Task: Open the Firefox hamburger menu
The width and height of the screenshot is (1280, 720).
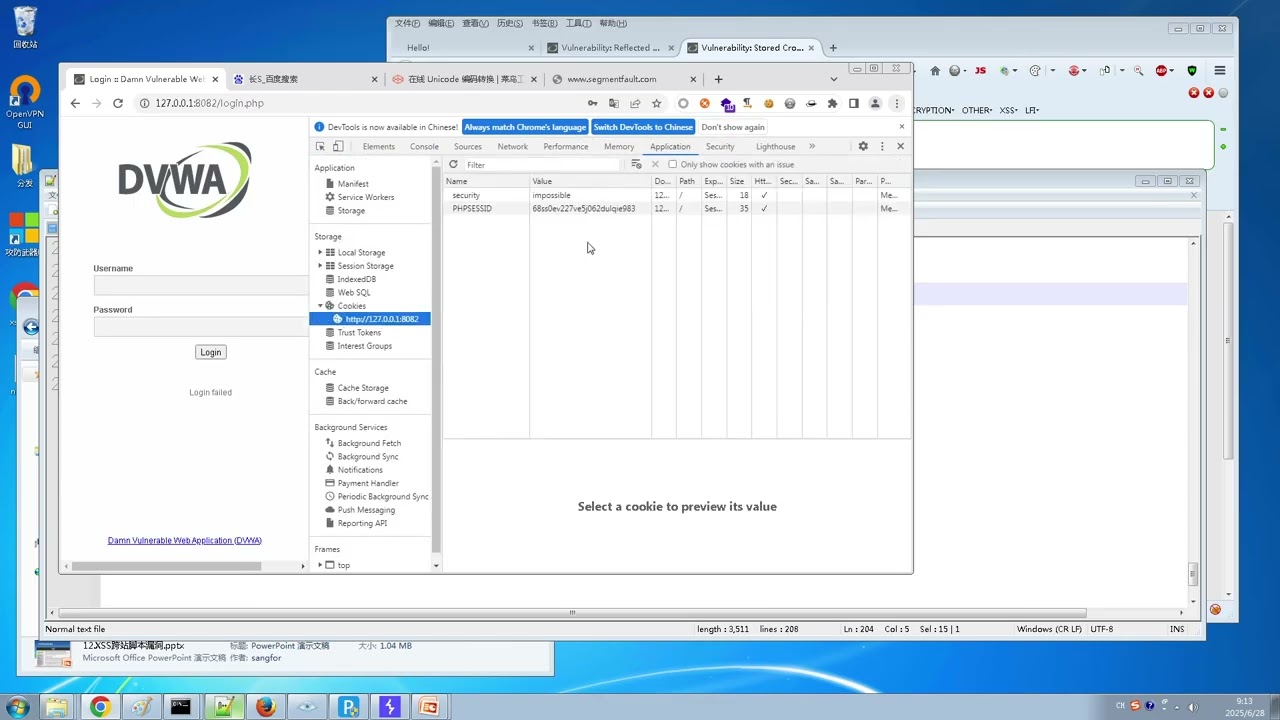Action: point(1219,71)
